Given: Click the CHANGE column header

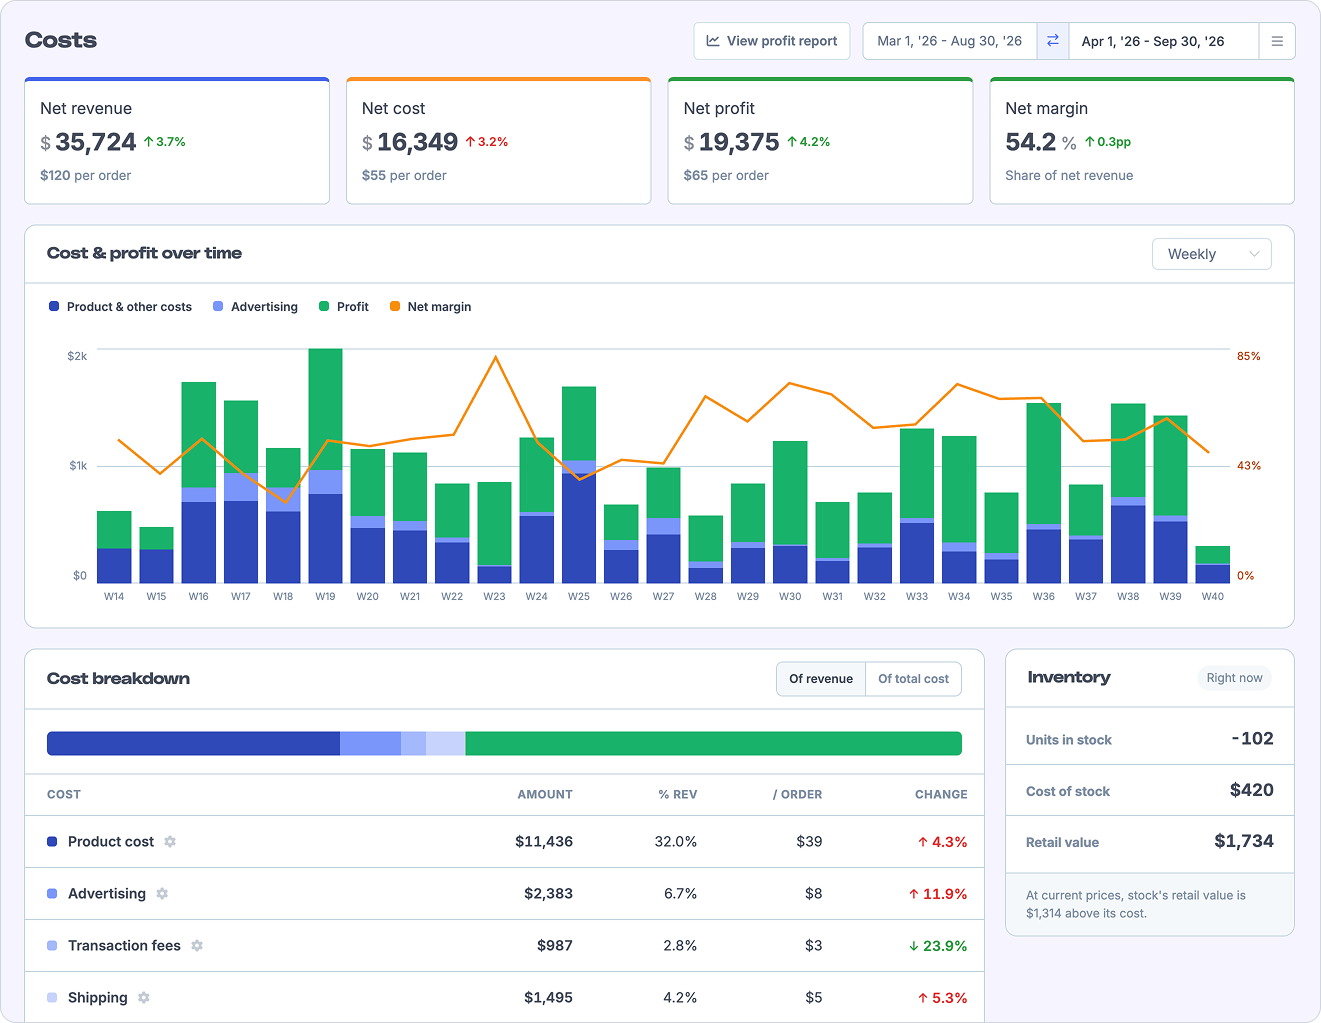Looking at the screenshot, I should (x=941, y=795).
